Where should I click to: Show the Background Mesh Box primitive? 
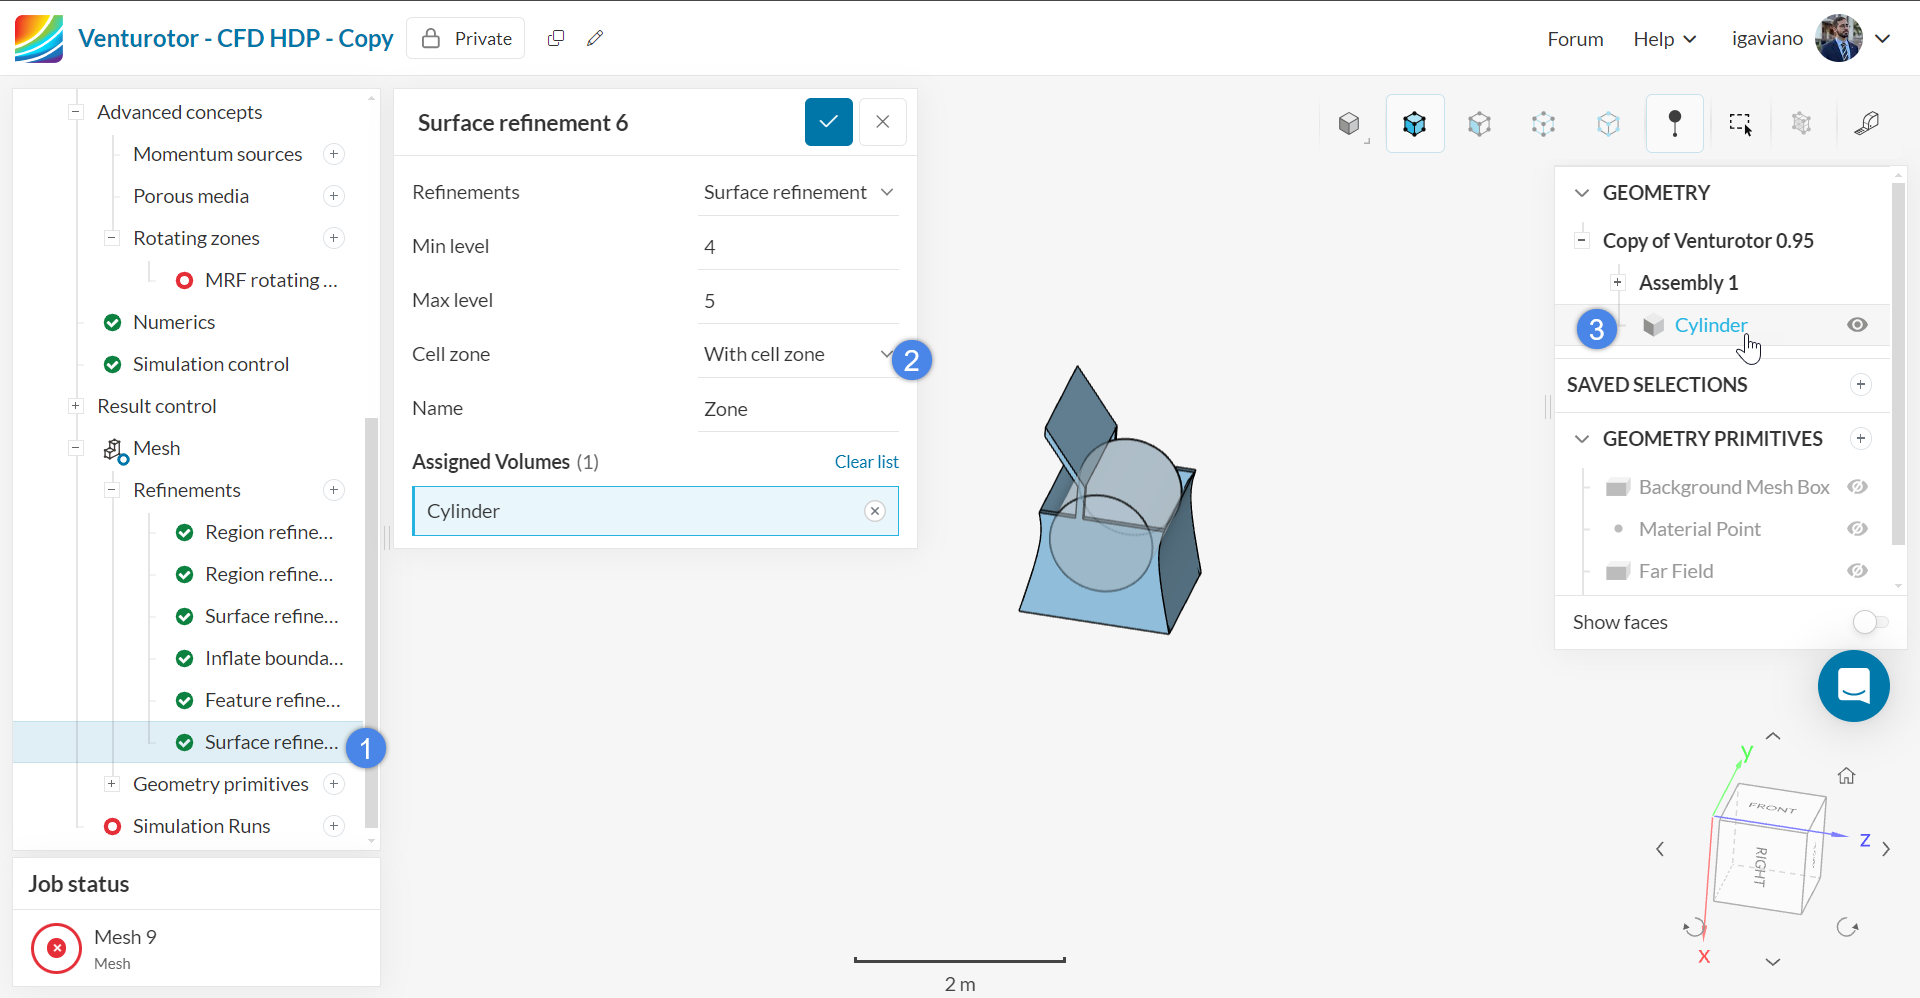coord(1857,487)
